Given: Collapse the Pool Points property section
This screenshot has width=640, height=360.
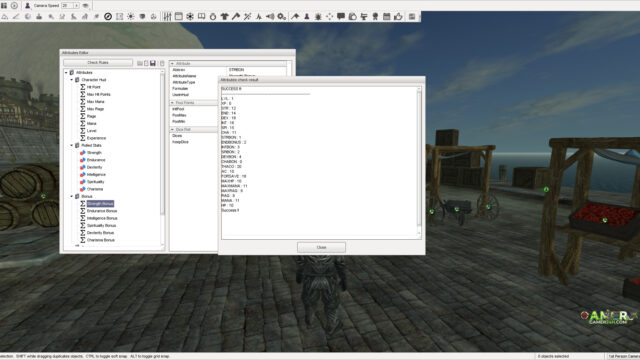Looking at the screenshot, I should tap(173, 103).
